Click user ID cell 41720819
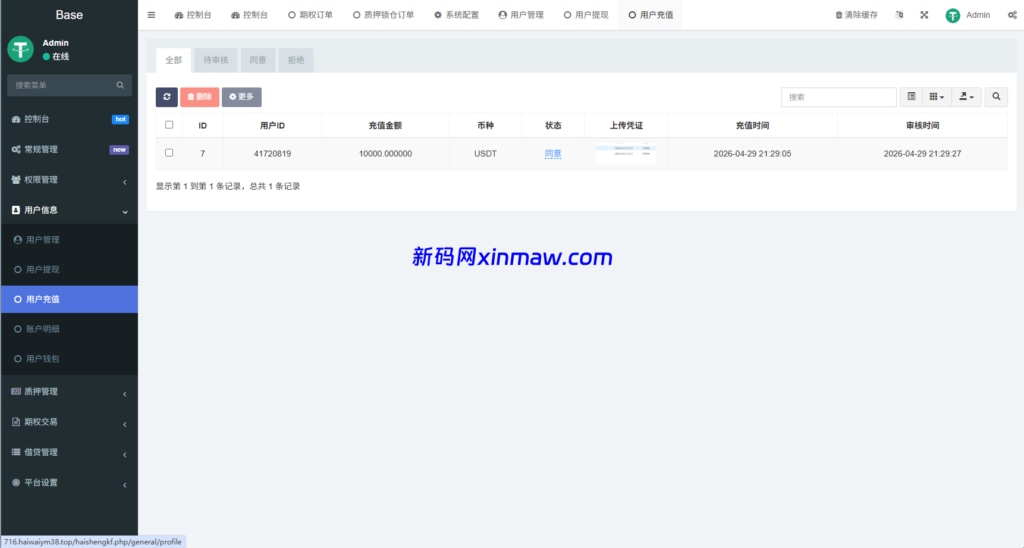This screenshot has height=548, width=1024. (272, 153)
